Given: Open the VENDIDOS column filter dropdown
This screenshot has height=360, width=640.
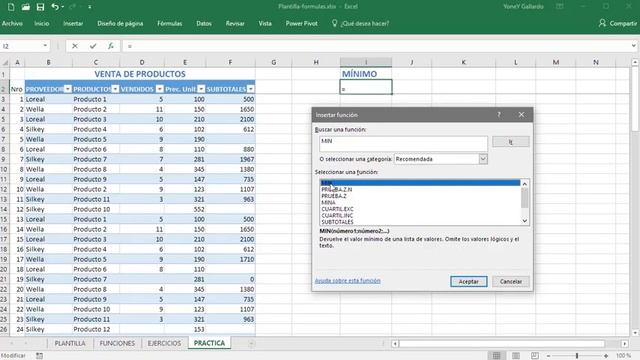Looking at the screenshot, I should (x=160, y=89).
